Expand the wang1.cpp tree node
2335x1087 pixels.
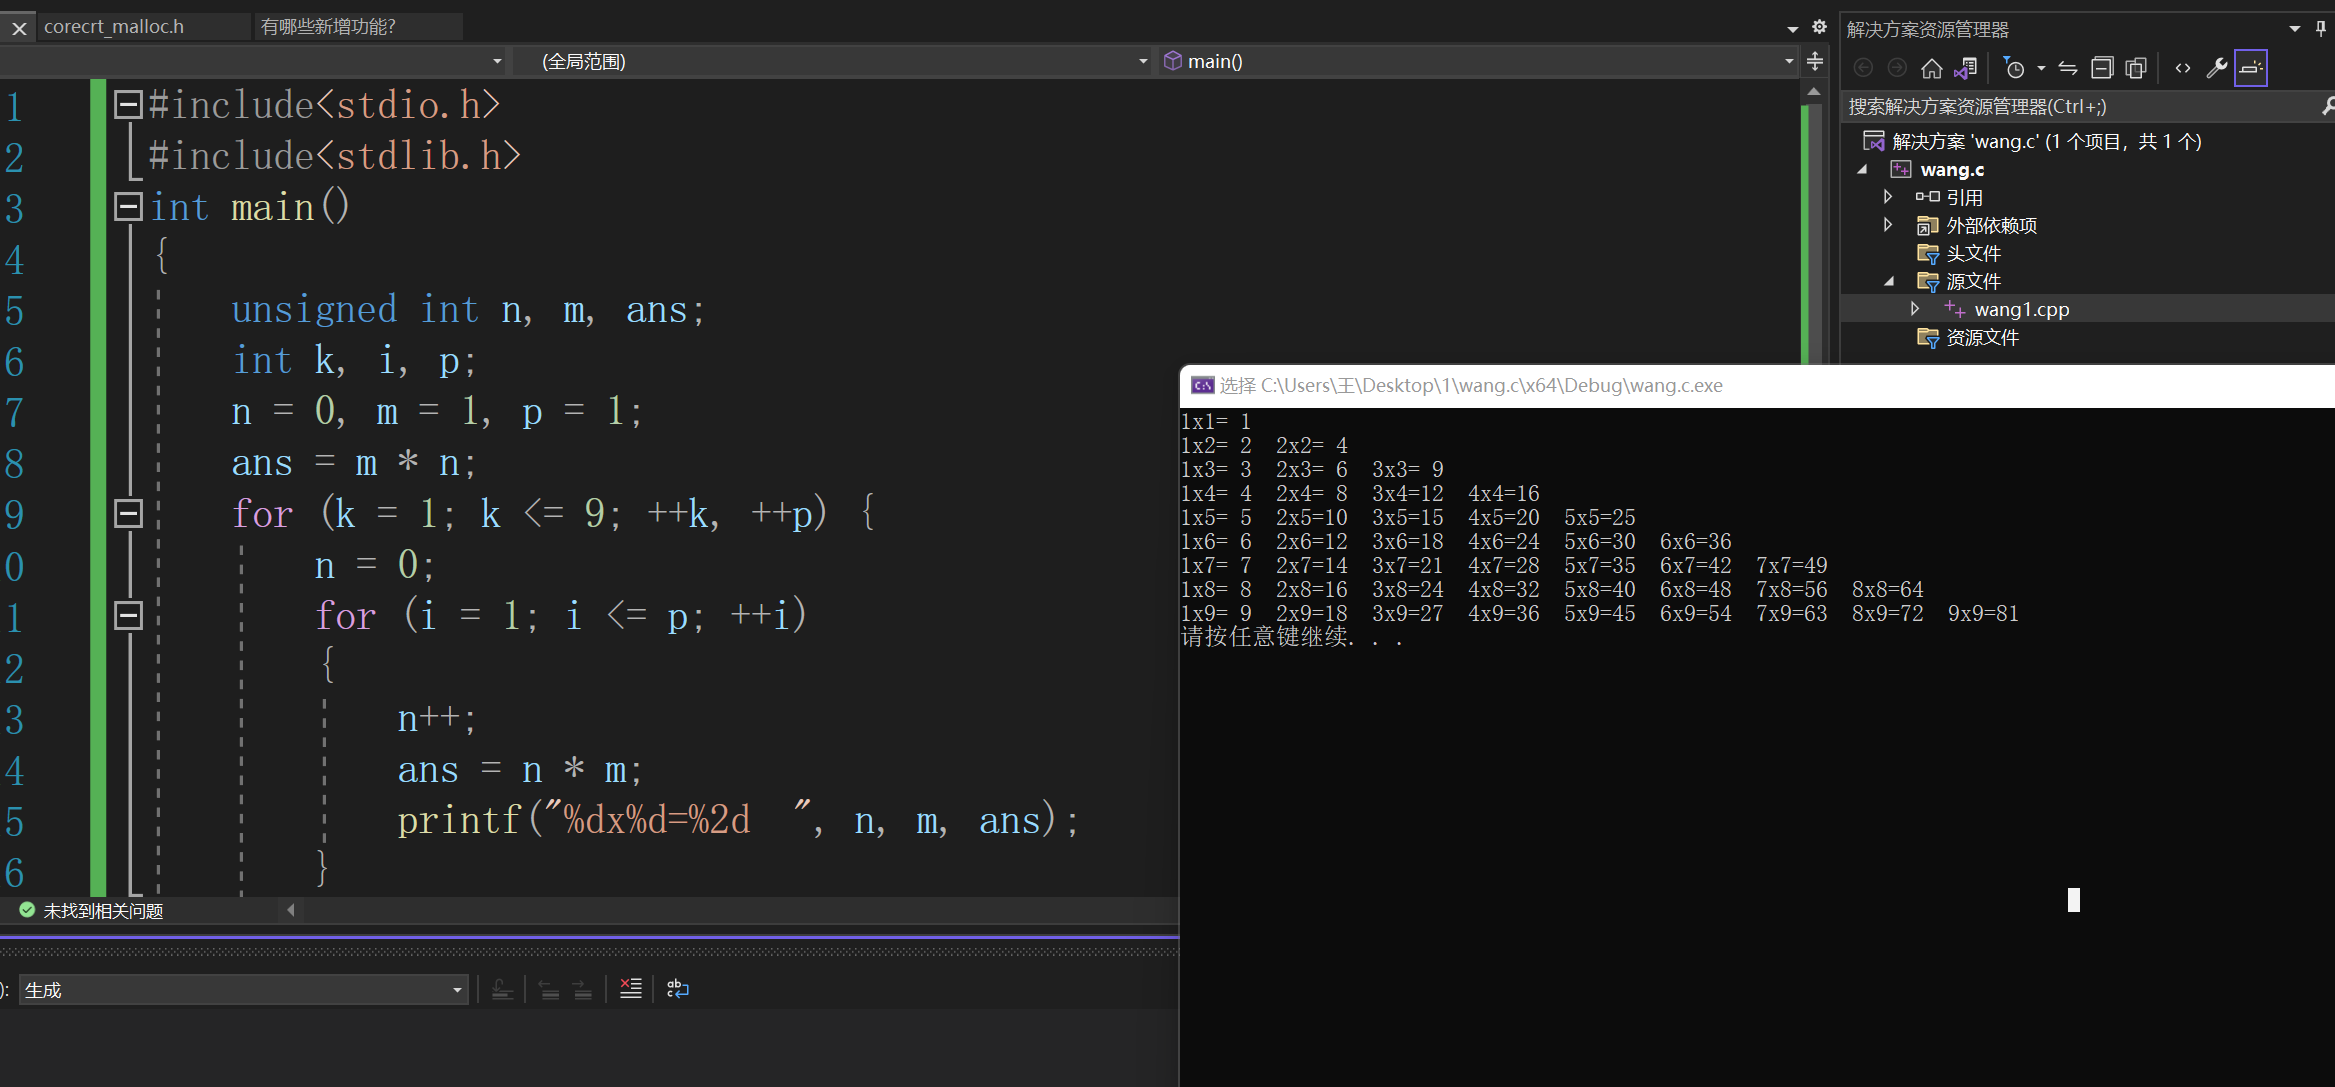click(x=1914, y=309)
